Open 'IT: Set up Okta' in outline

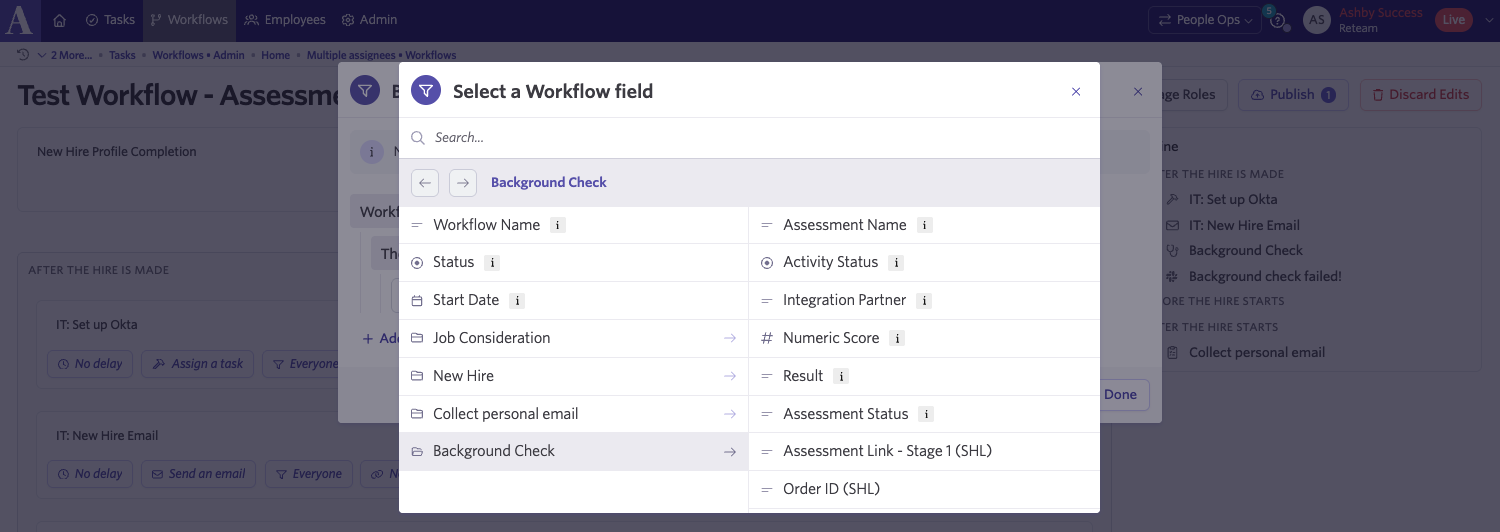click(1233, 199)
